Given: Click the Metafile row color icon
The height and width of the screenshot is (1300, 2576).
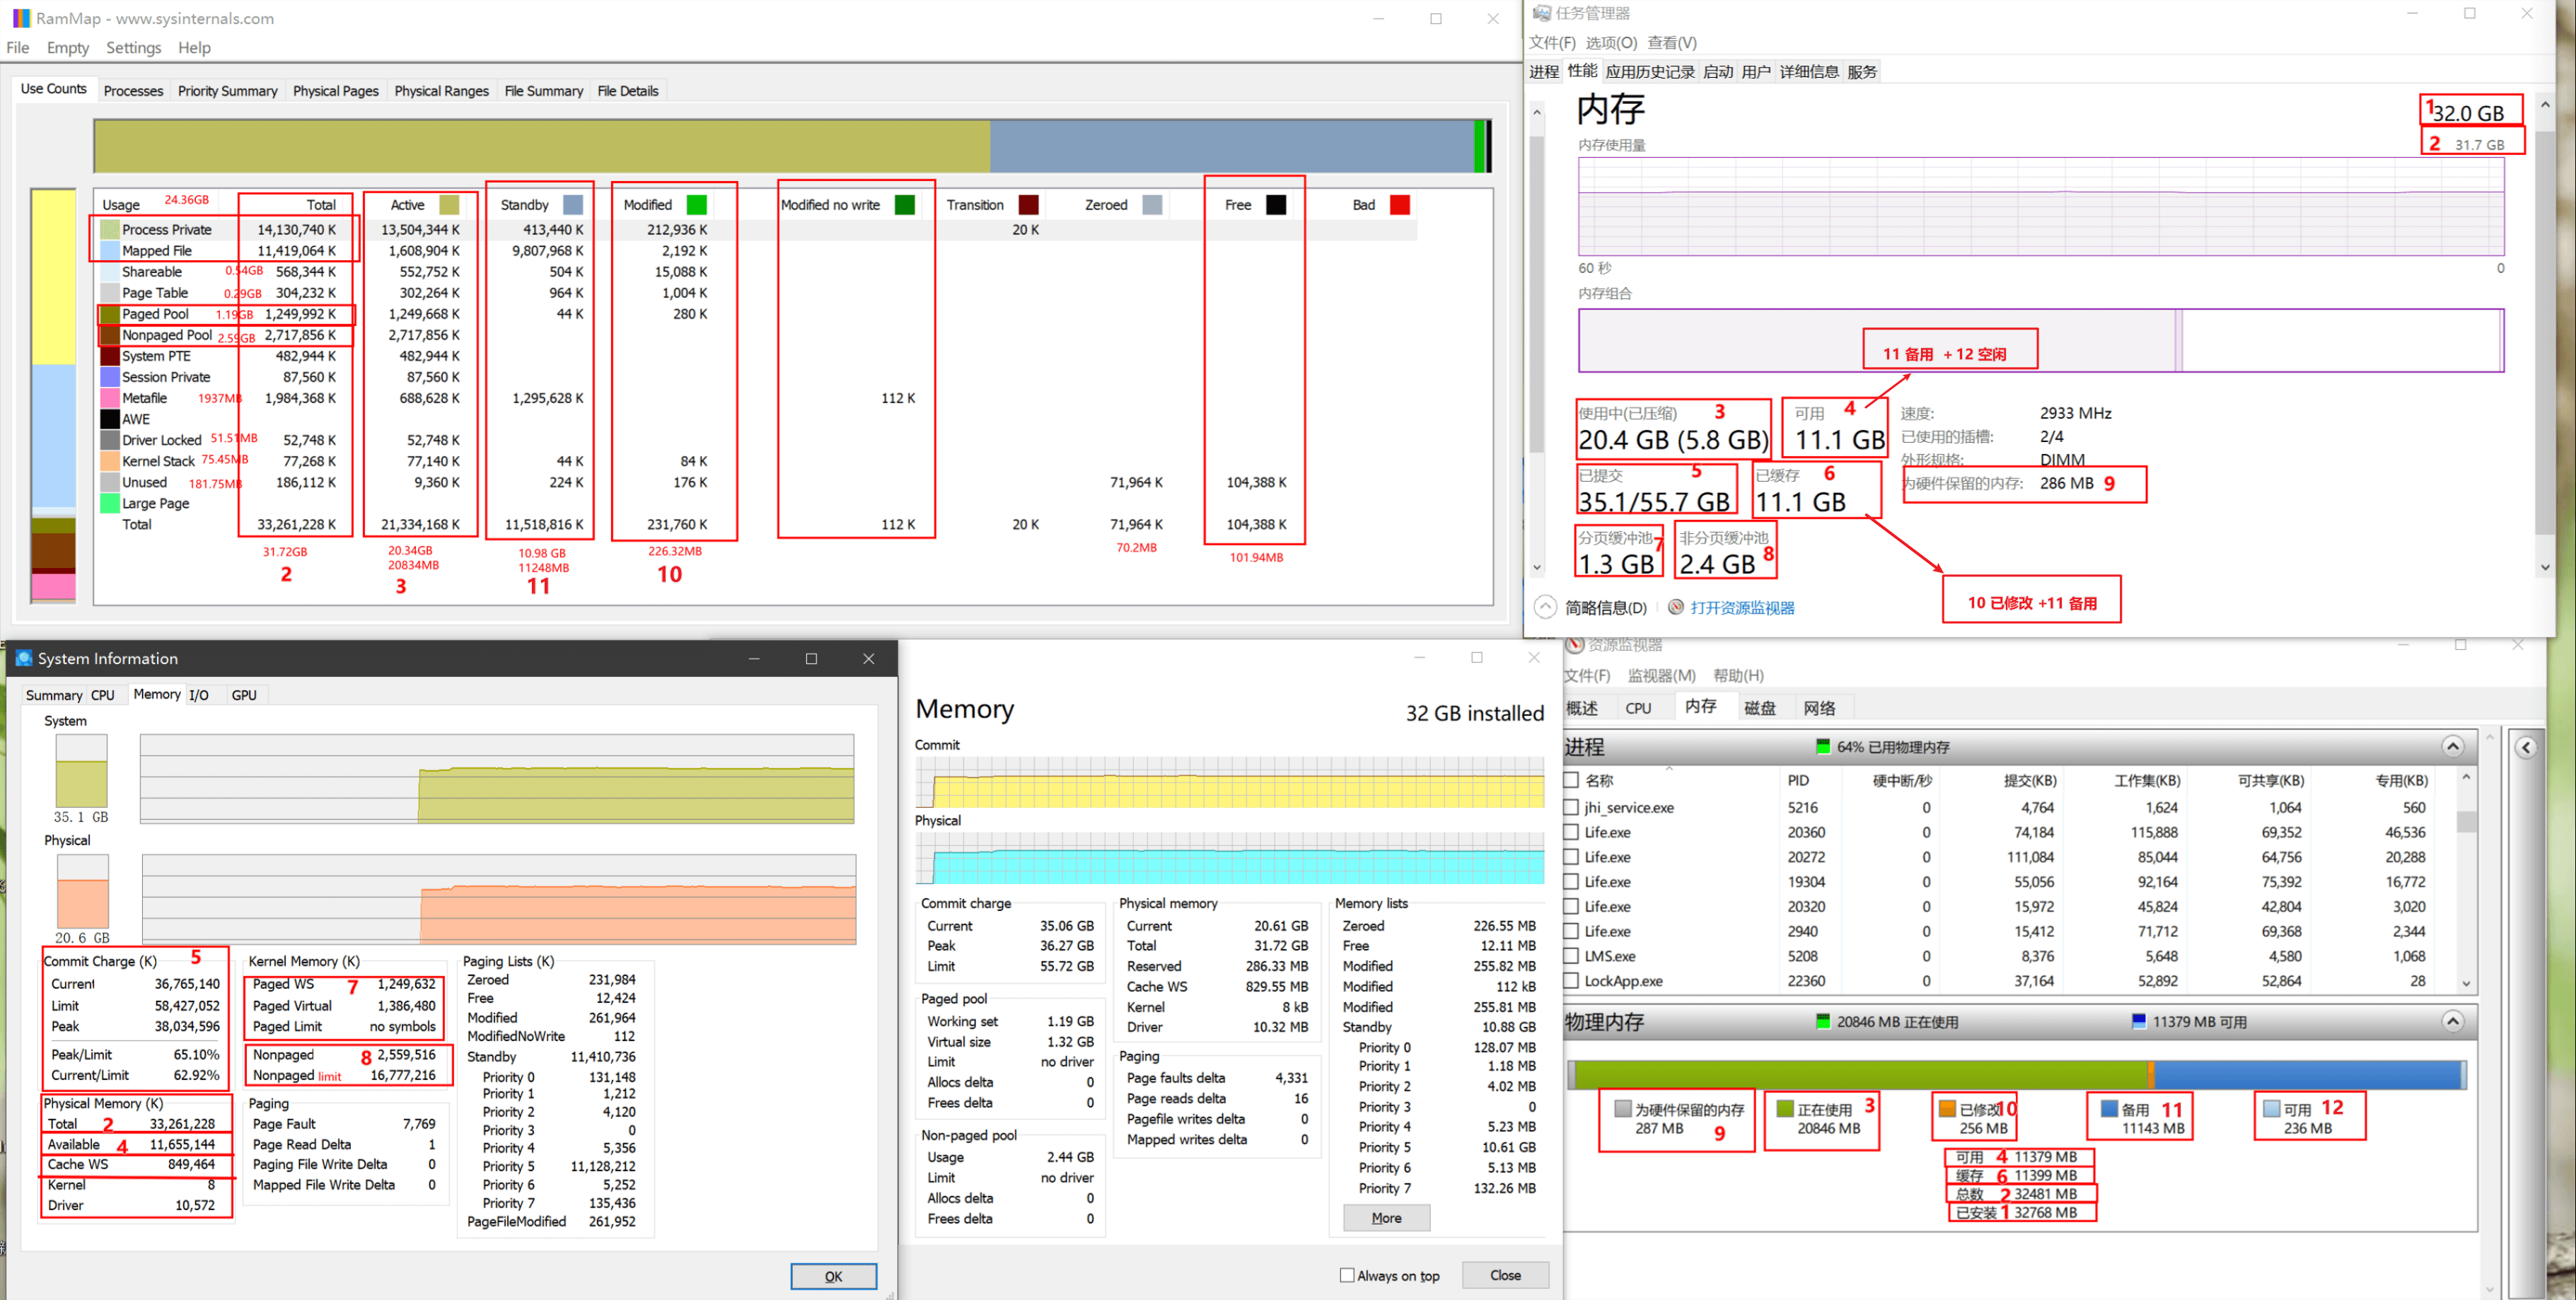Looking at the screenshot, I should (x=110, y=398).
